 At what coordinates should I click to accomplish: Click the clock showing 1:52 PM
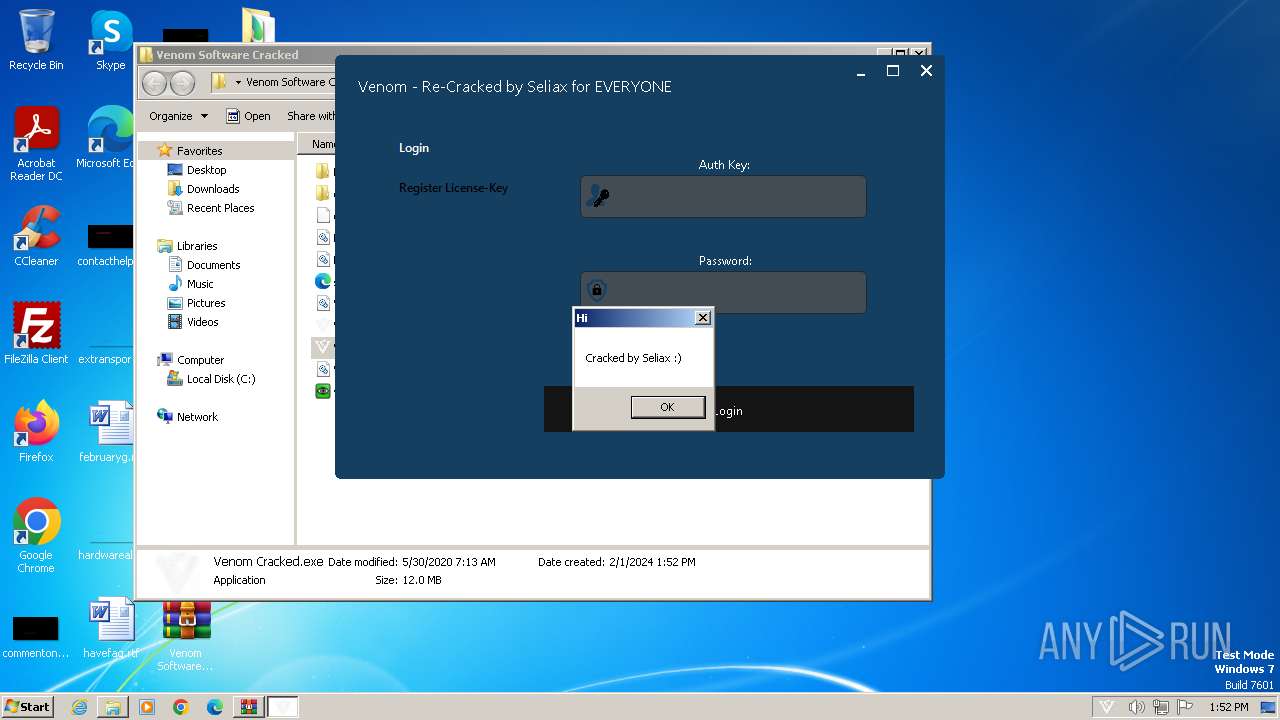[1228, 707]
